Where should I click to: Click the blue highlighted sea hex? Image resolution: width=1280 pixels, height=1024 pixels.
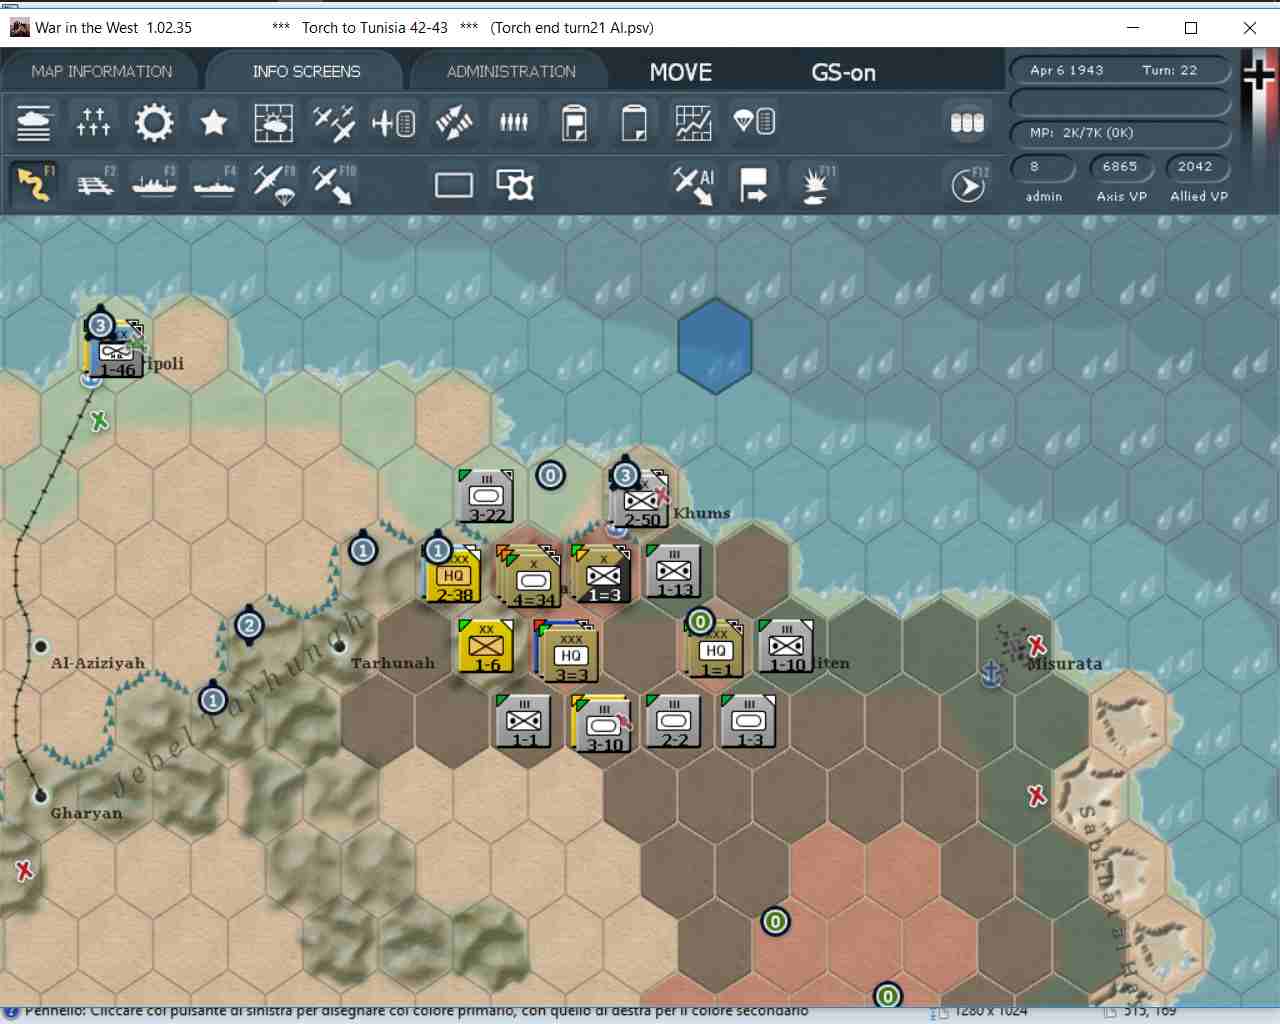click(714, 346)
